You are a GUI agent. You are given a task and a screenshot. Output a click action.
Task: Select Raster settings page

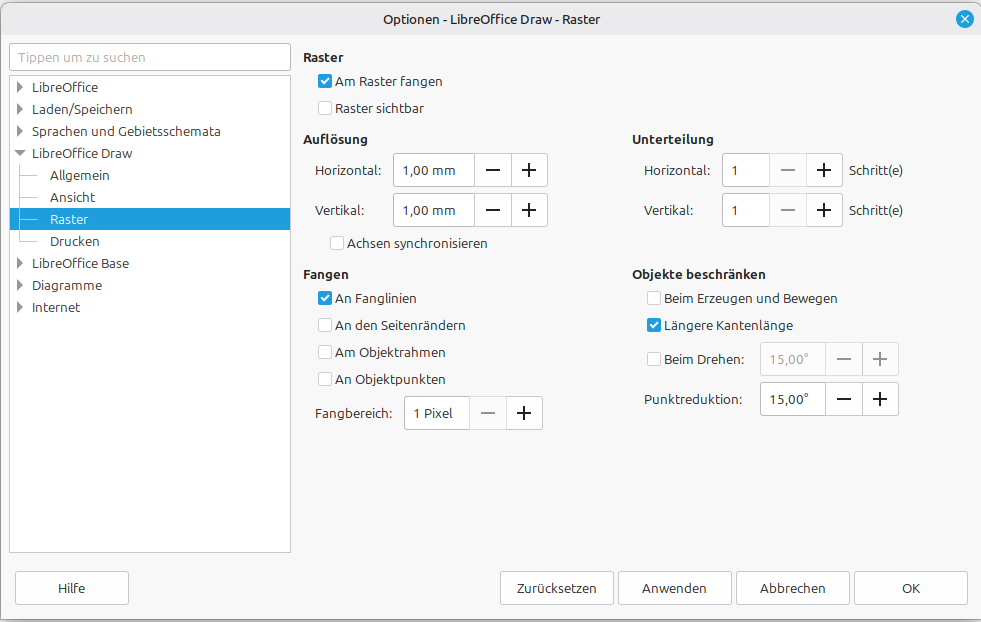pyautogui.click(x=150, y=219)
